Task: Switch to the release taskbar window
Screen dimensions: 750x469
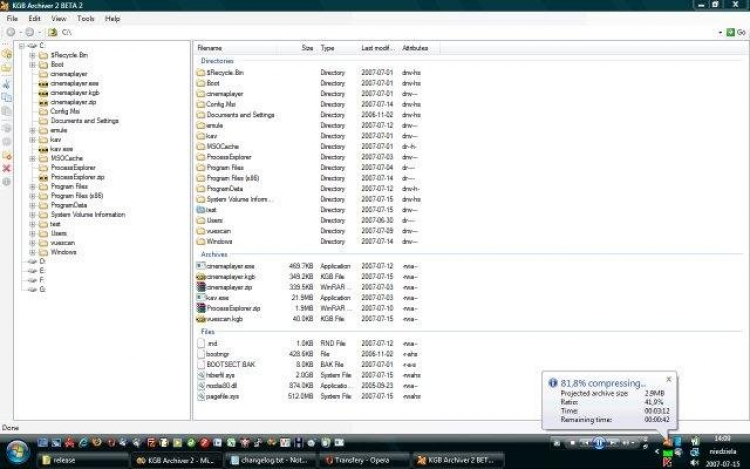Action: click(x=83, y=460)
